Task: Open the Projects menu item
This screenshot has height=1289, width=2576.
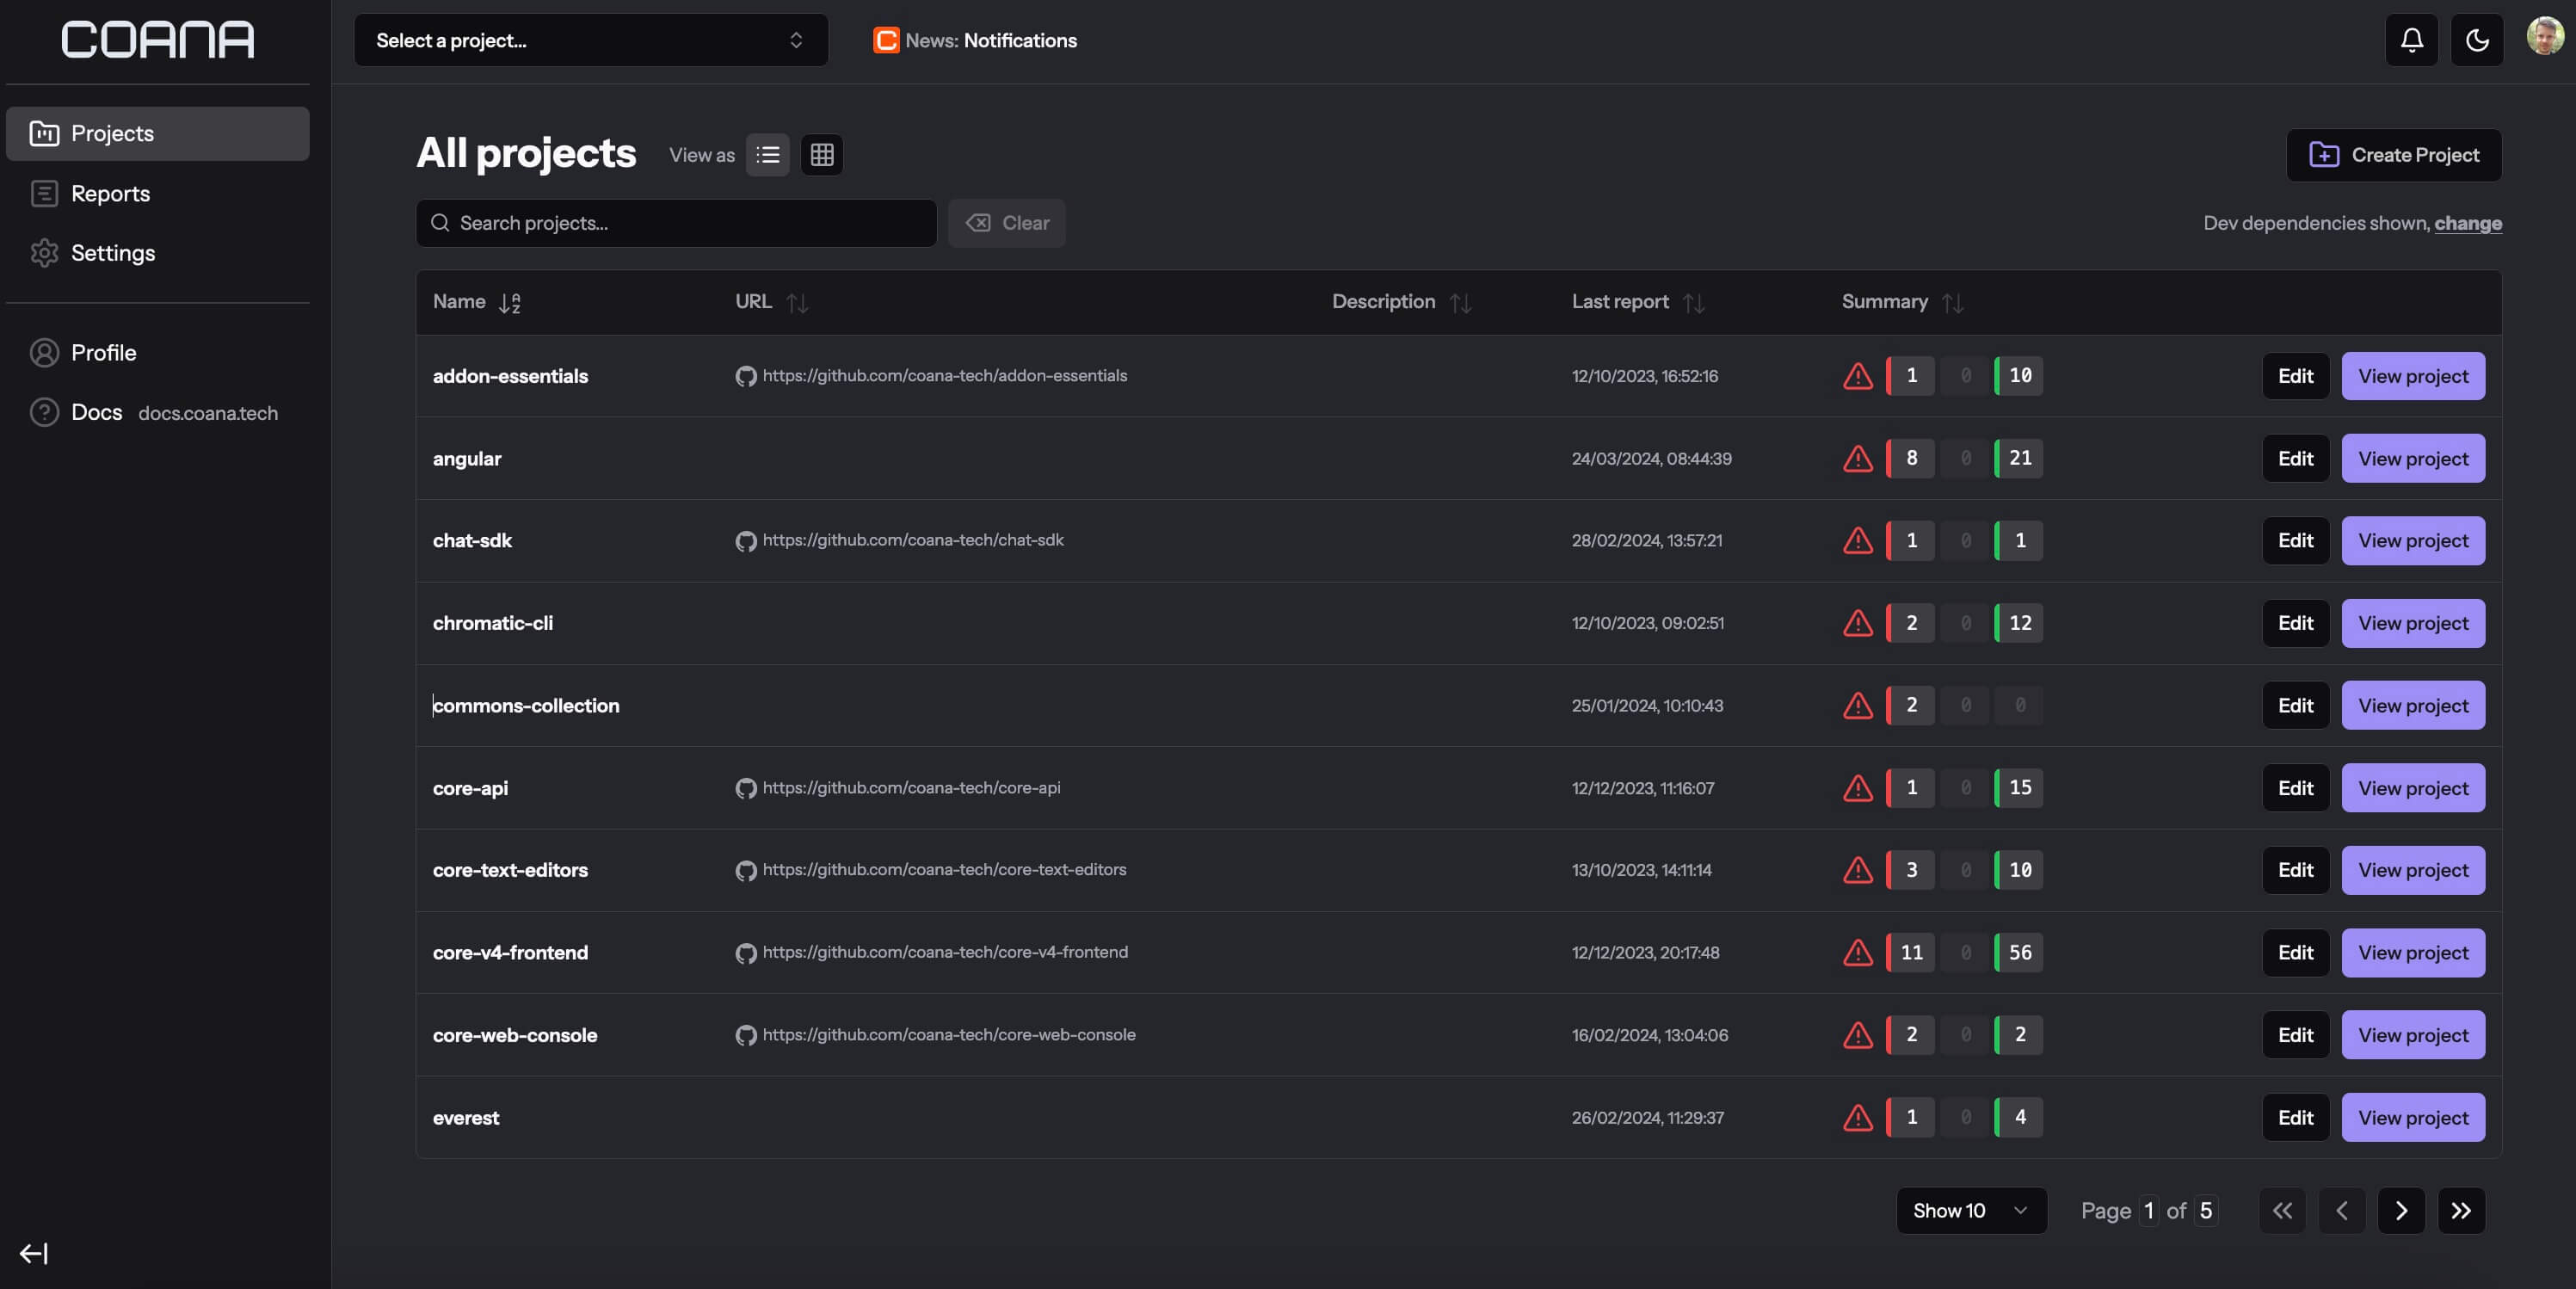Action: [157, 133]
